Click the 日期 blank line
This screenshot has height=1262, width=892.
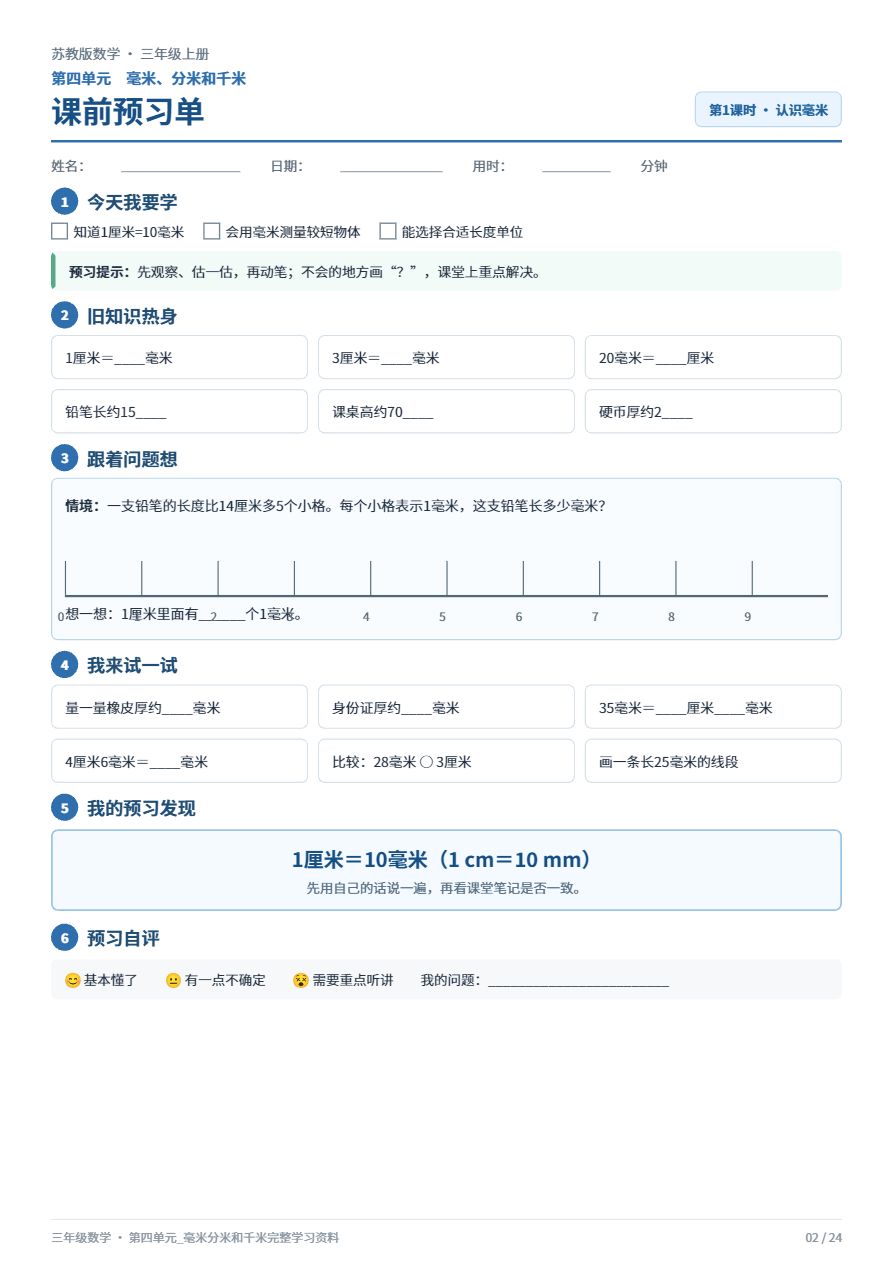click(x=391, y=167)
